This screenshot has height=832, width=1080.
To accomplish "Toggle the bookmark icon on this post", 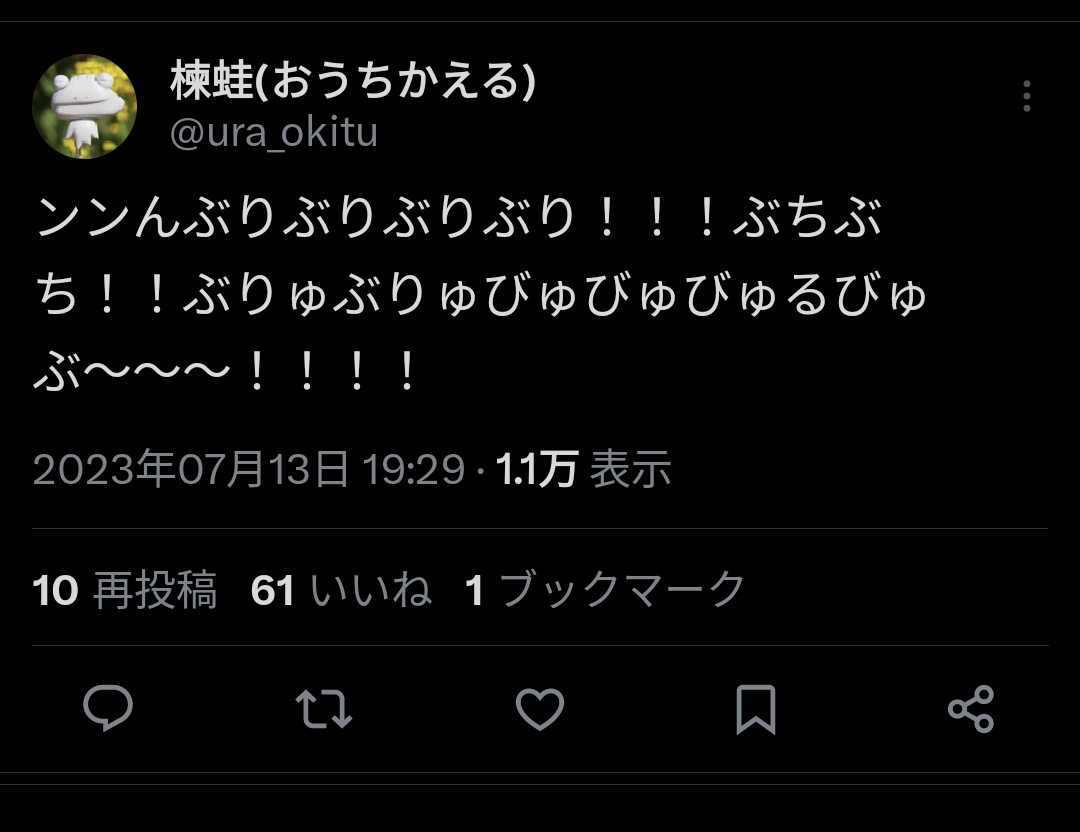I will point(756,709).
